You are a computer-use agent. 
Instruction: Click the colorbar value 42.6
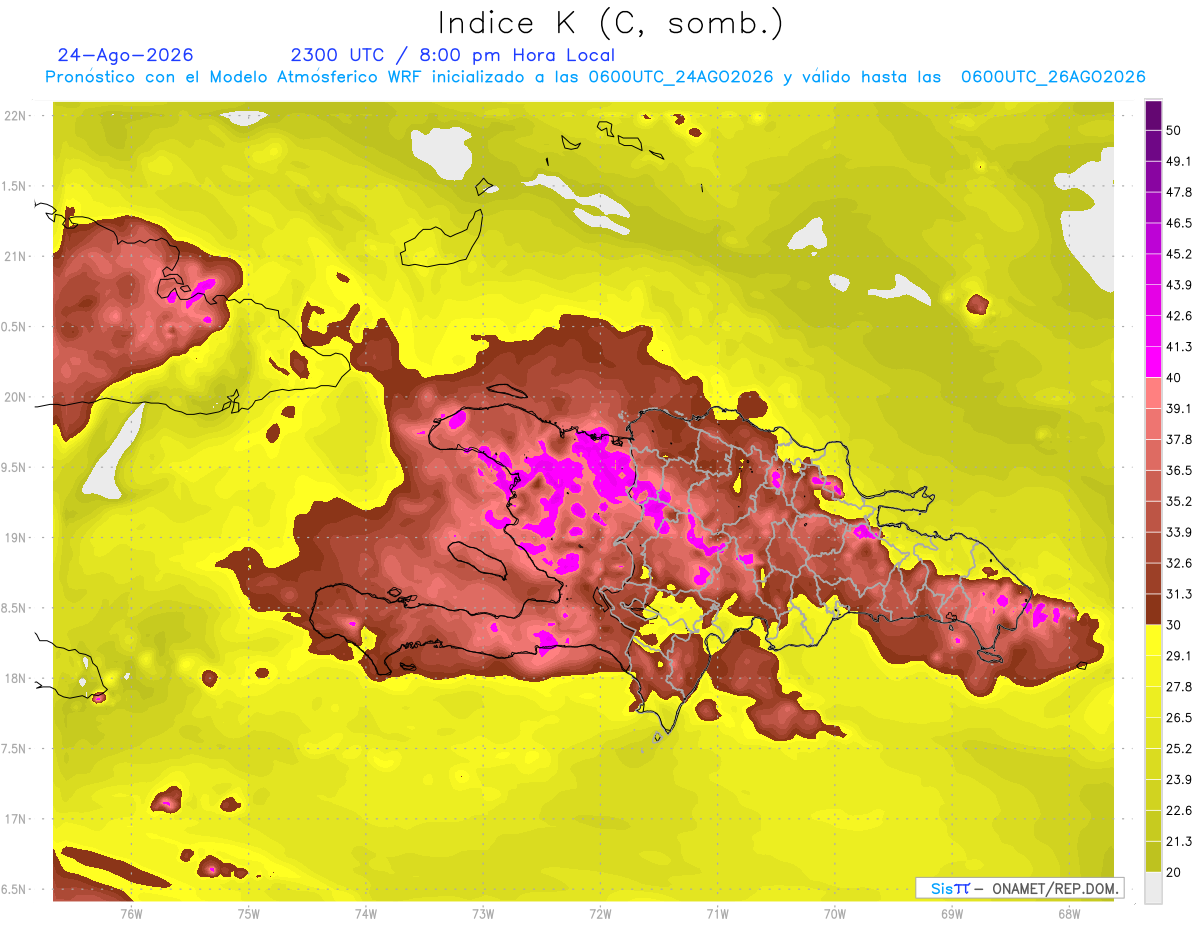click(x=1179, y=316)
